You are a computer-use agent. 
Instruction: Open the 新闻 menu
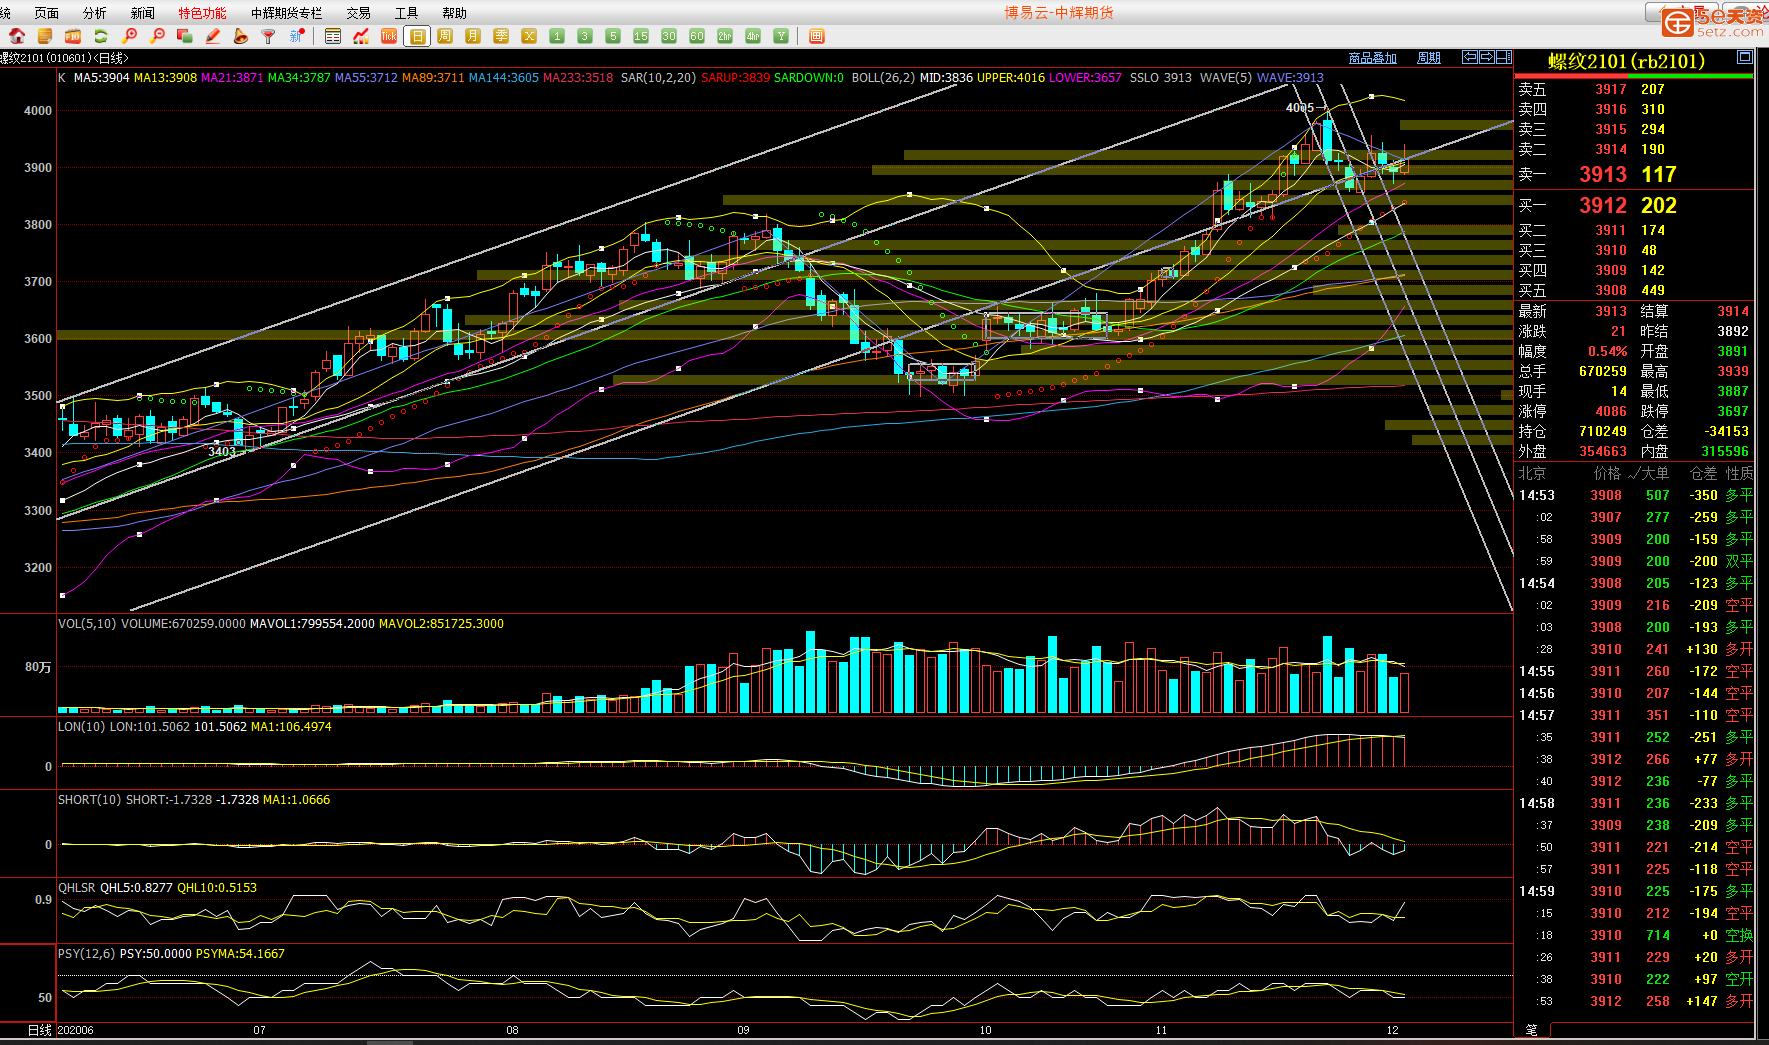pos(142,13)
